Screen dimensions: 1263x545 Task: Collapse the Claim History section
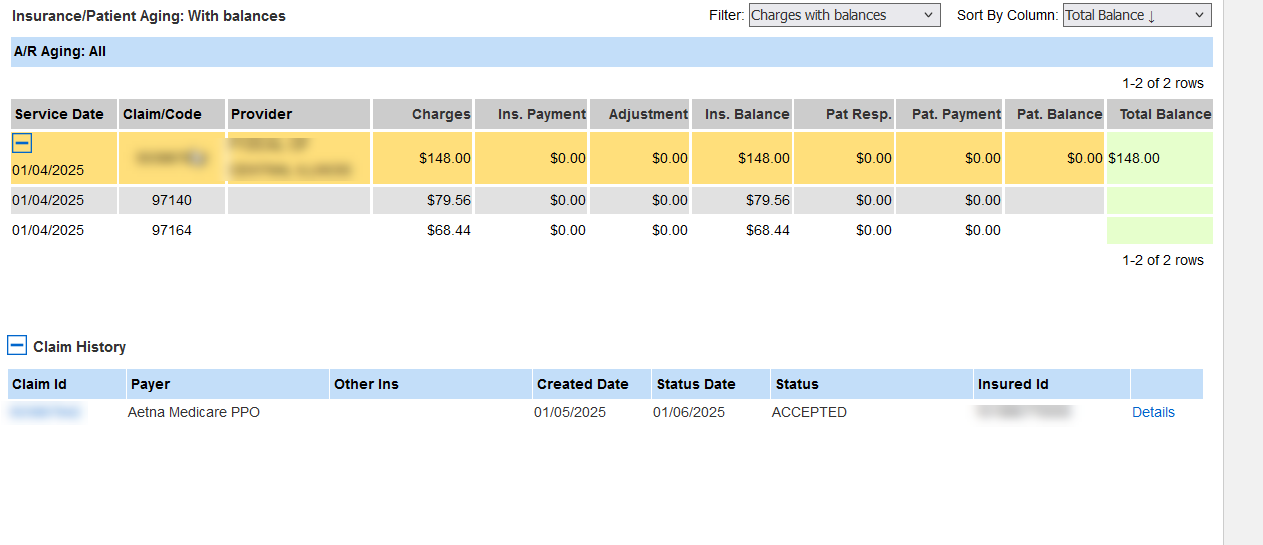17,346
